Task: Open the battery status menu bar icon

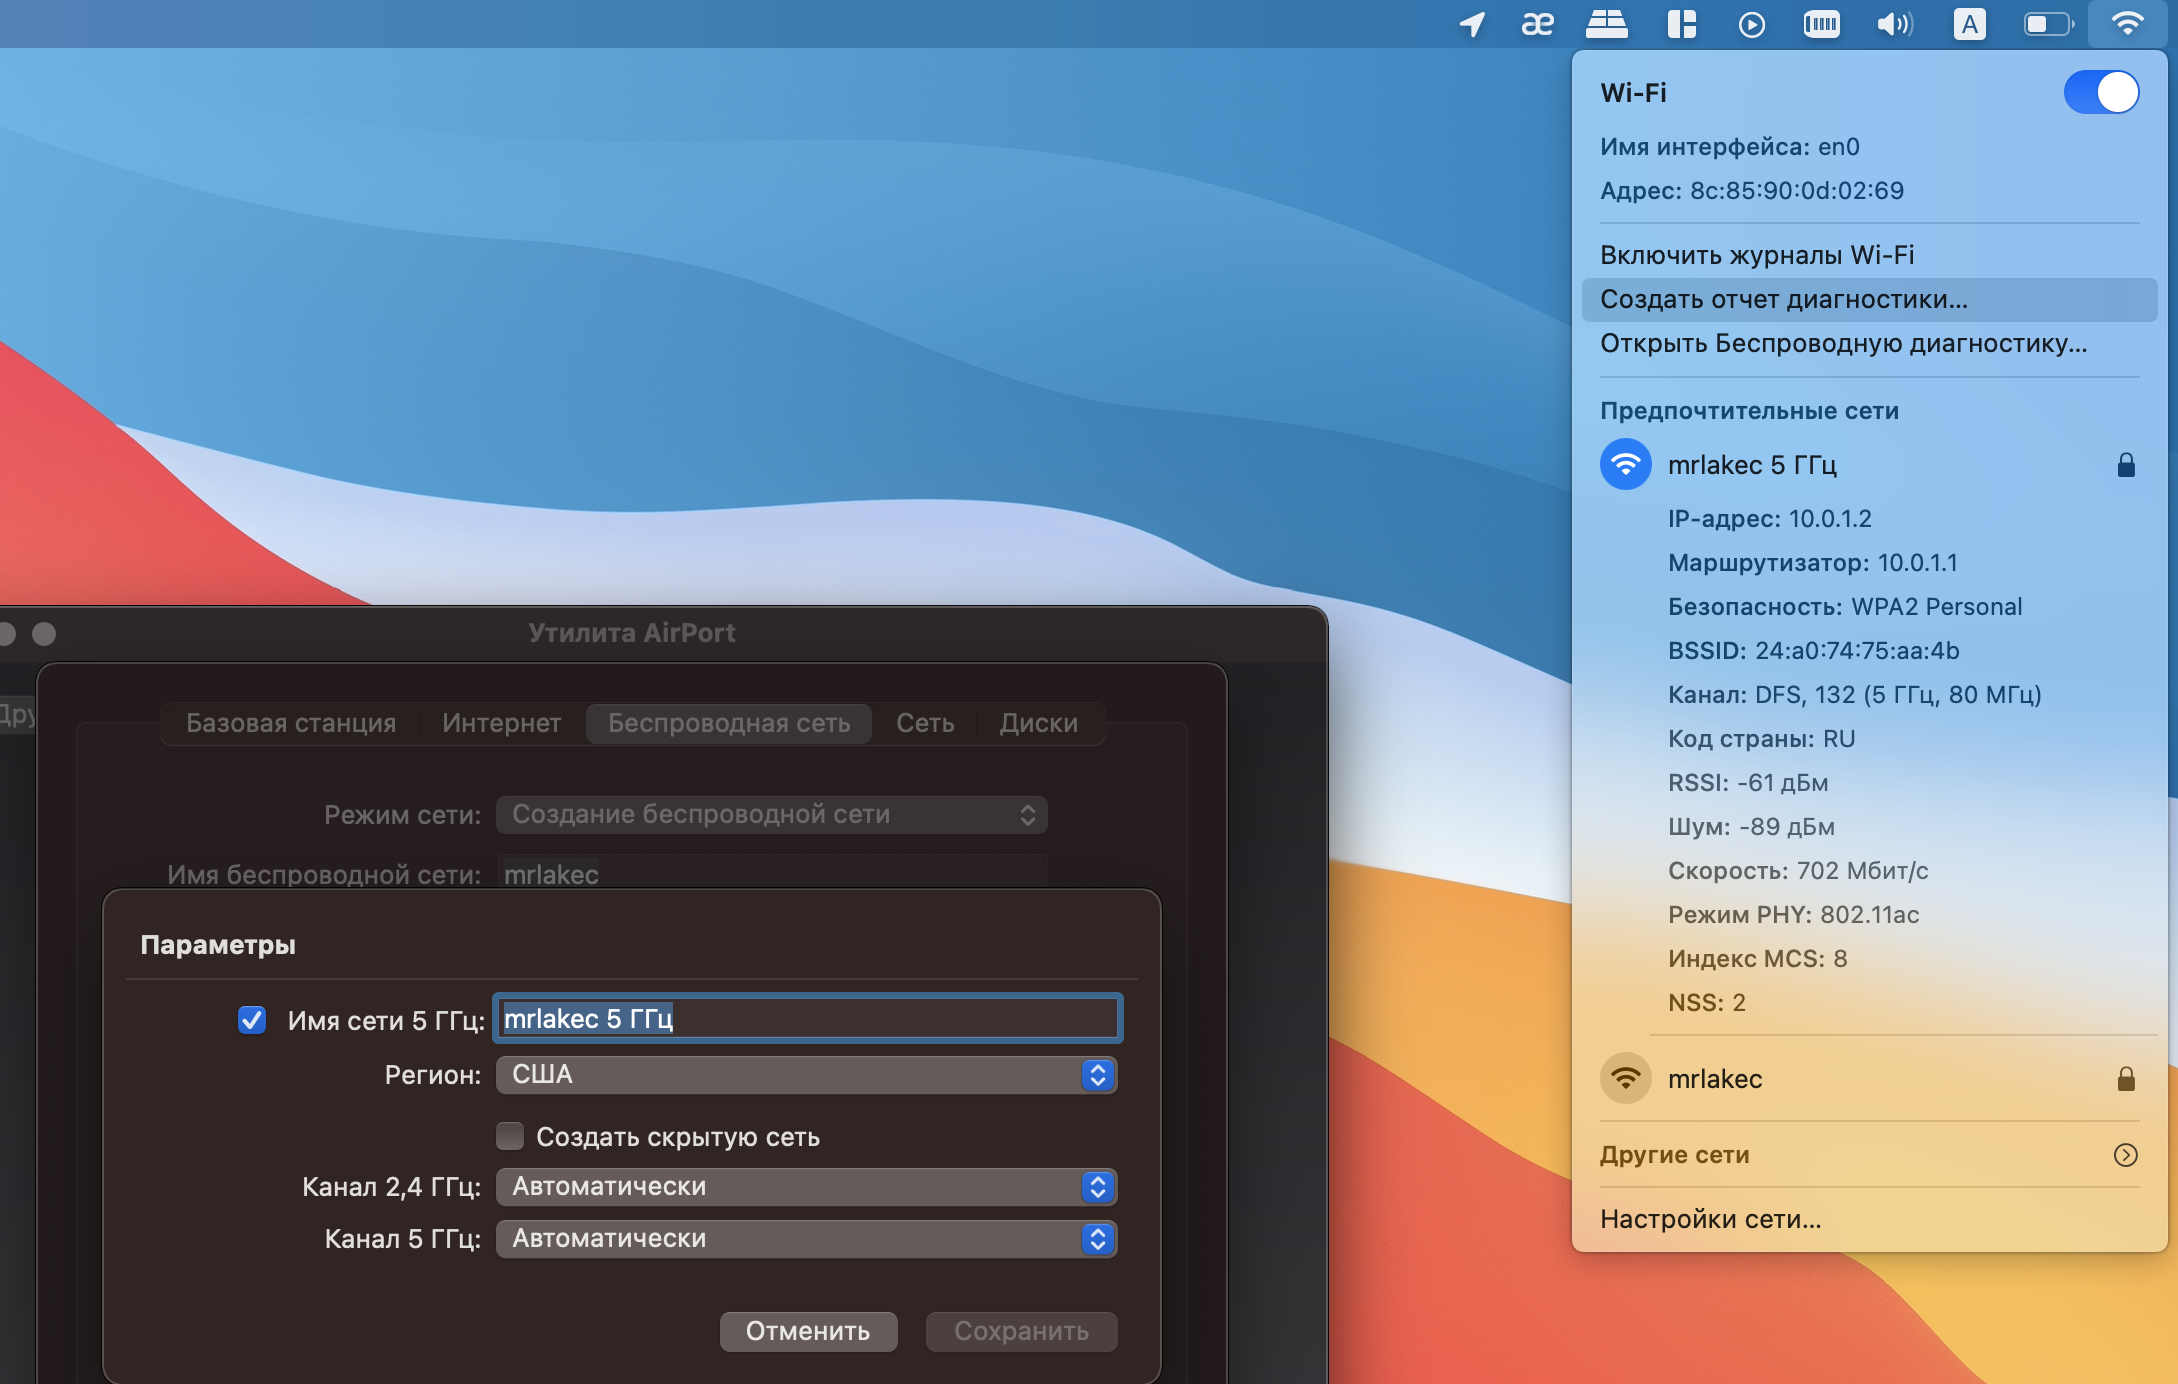Action: click(2049, 24)
